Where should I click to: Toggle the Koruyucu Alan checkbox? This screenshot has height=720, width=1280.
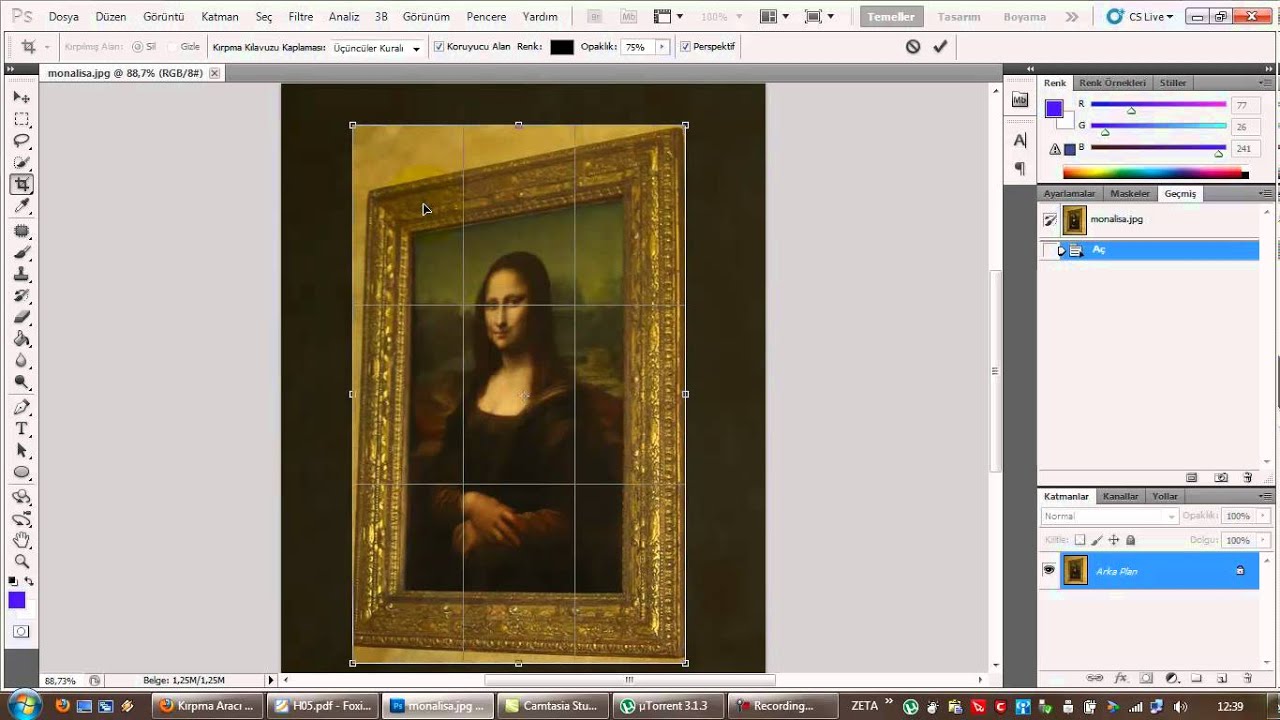439,47
